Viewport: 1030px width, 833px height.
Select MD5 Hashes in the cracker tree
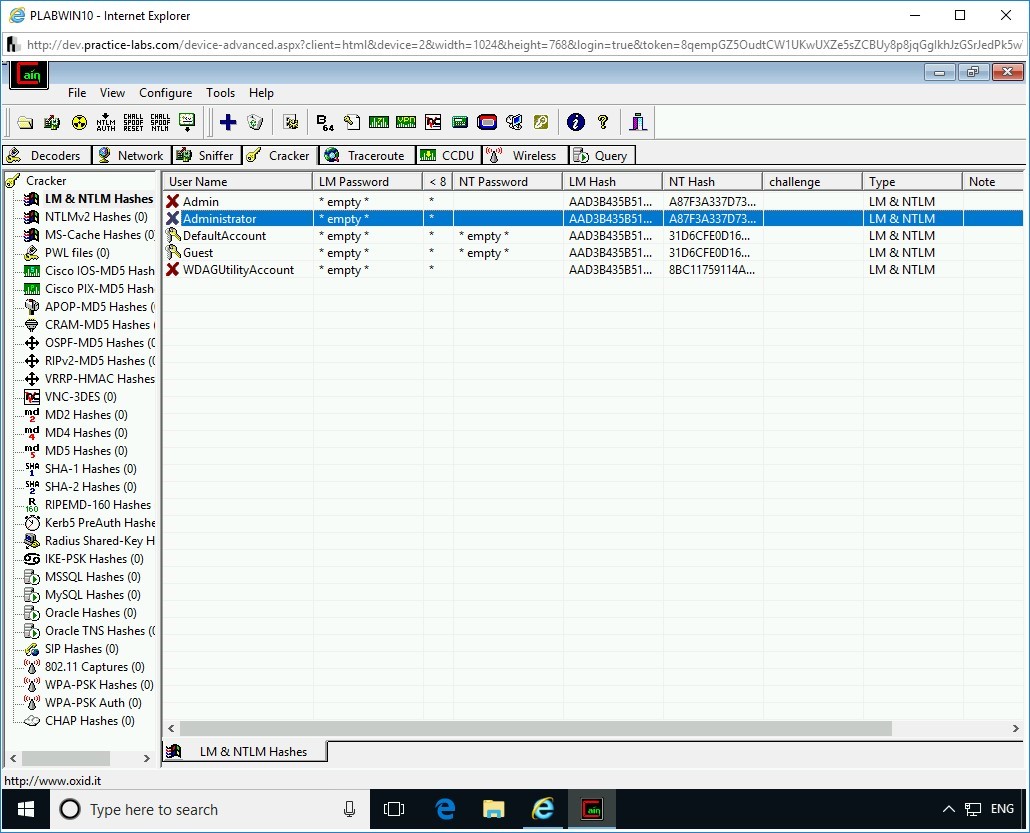coord(85,451)
